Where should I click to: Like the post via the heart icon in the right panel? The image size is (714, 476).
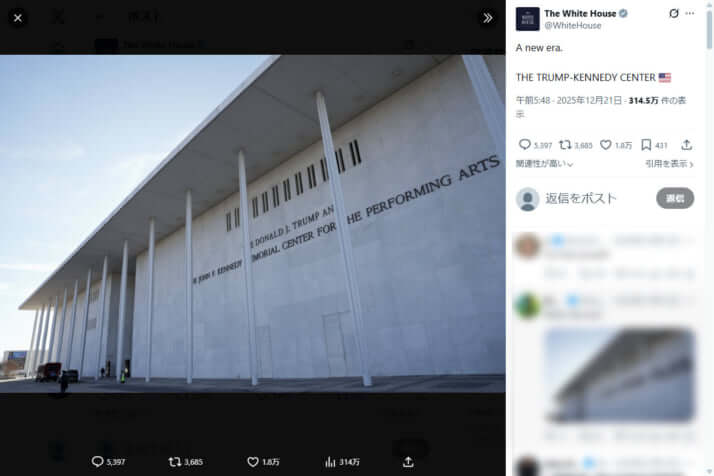coord(606,145)
